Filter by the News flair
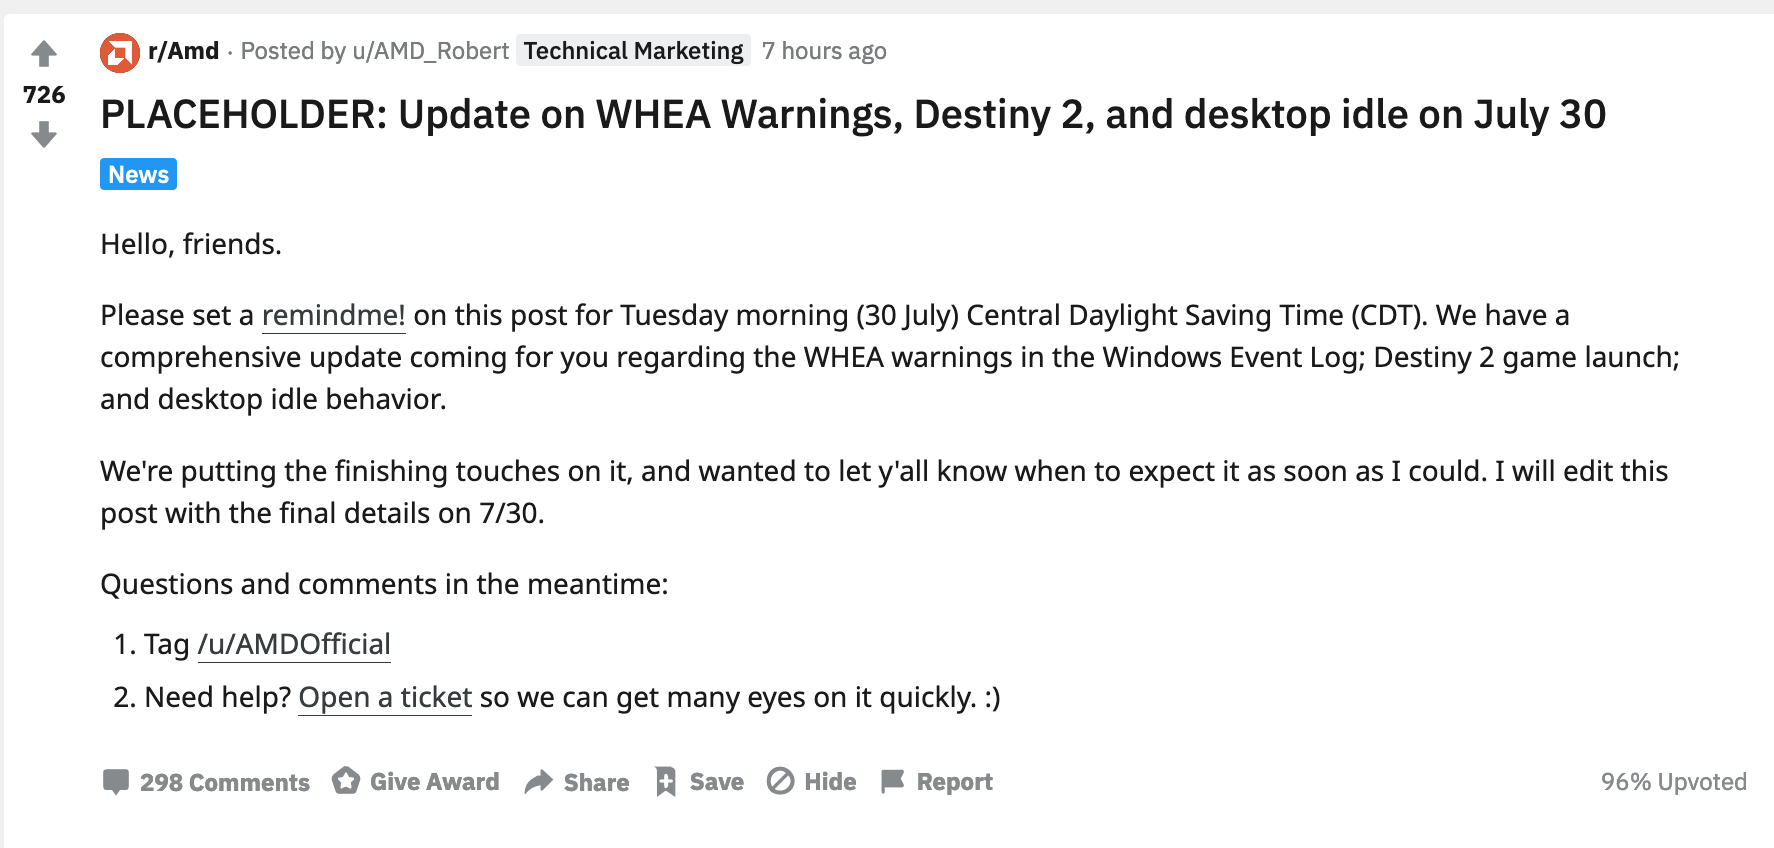This screenshot has height=848, width=1774. pyautogui.click(x=137, y=174)
